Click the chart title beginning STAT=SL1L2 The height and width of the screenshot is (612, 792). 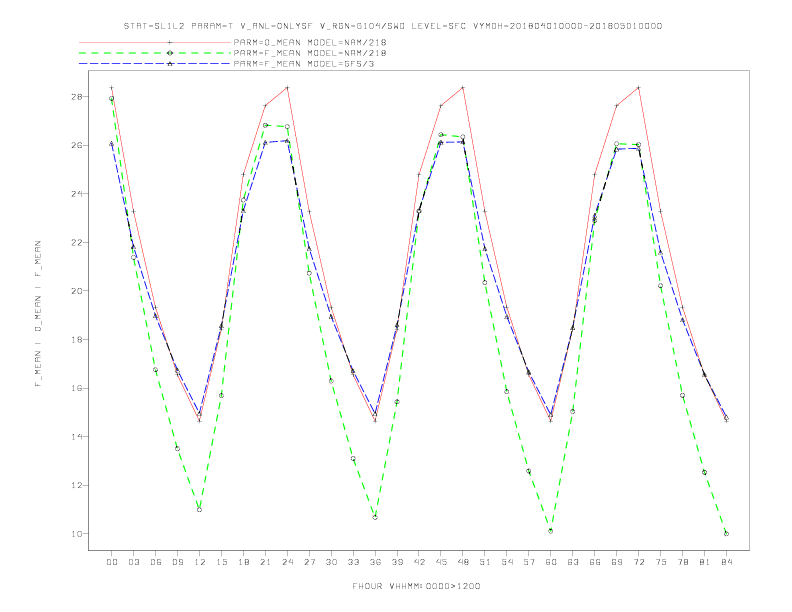click(x=392, y=26)
